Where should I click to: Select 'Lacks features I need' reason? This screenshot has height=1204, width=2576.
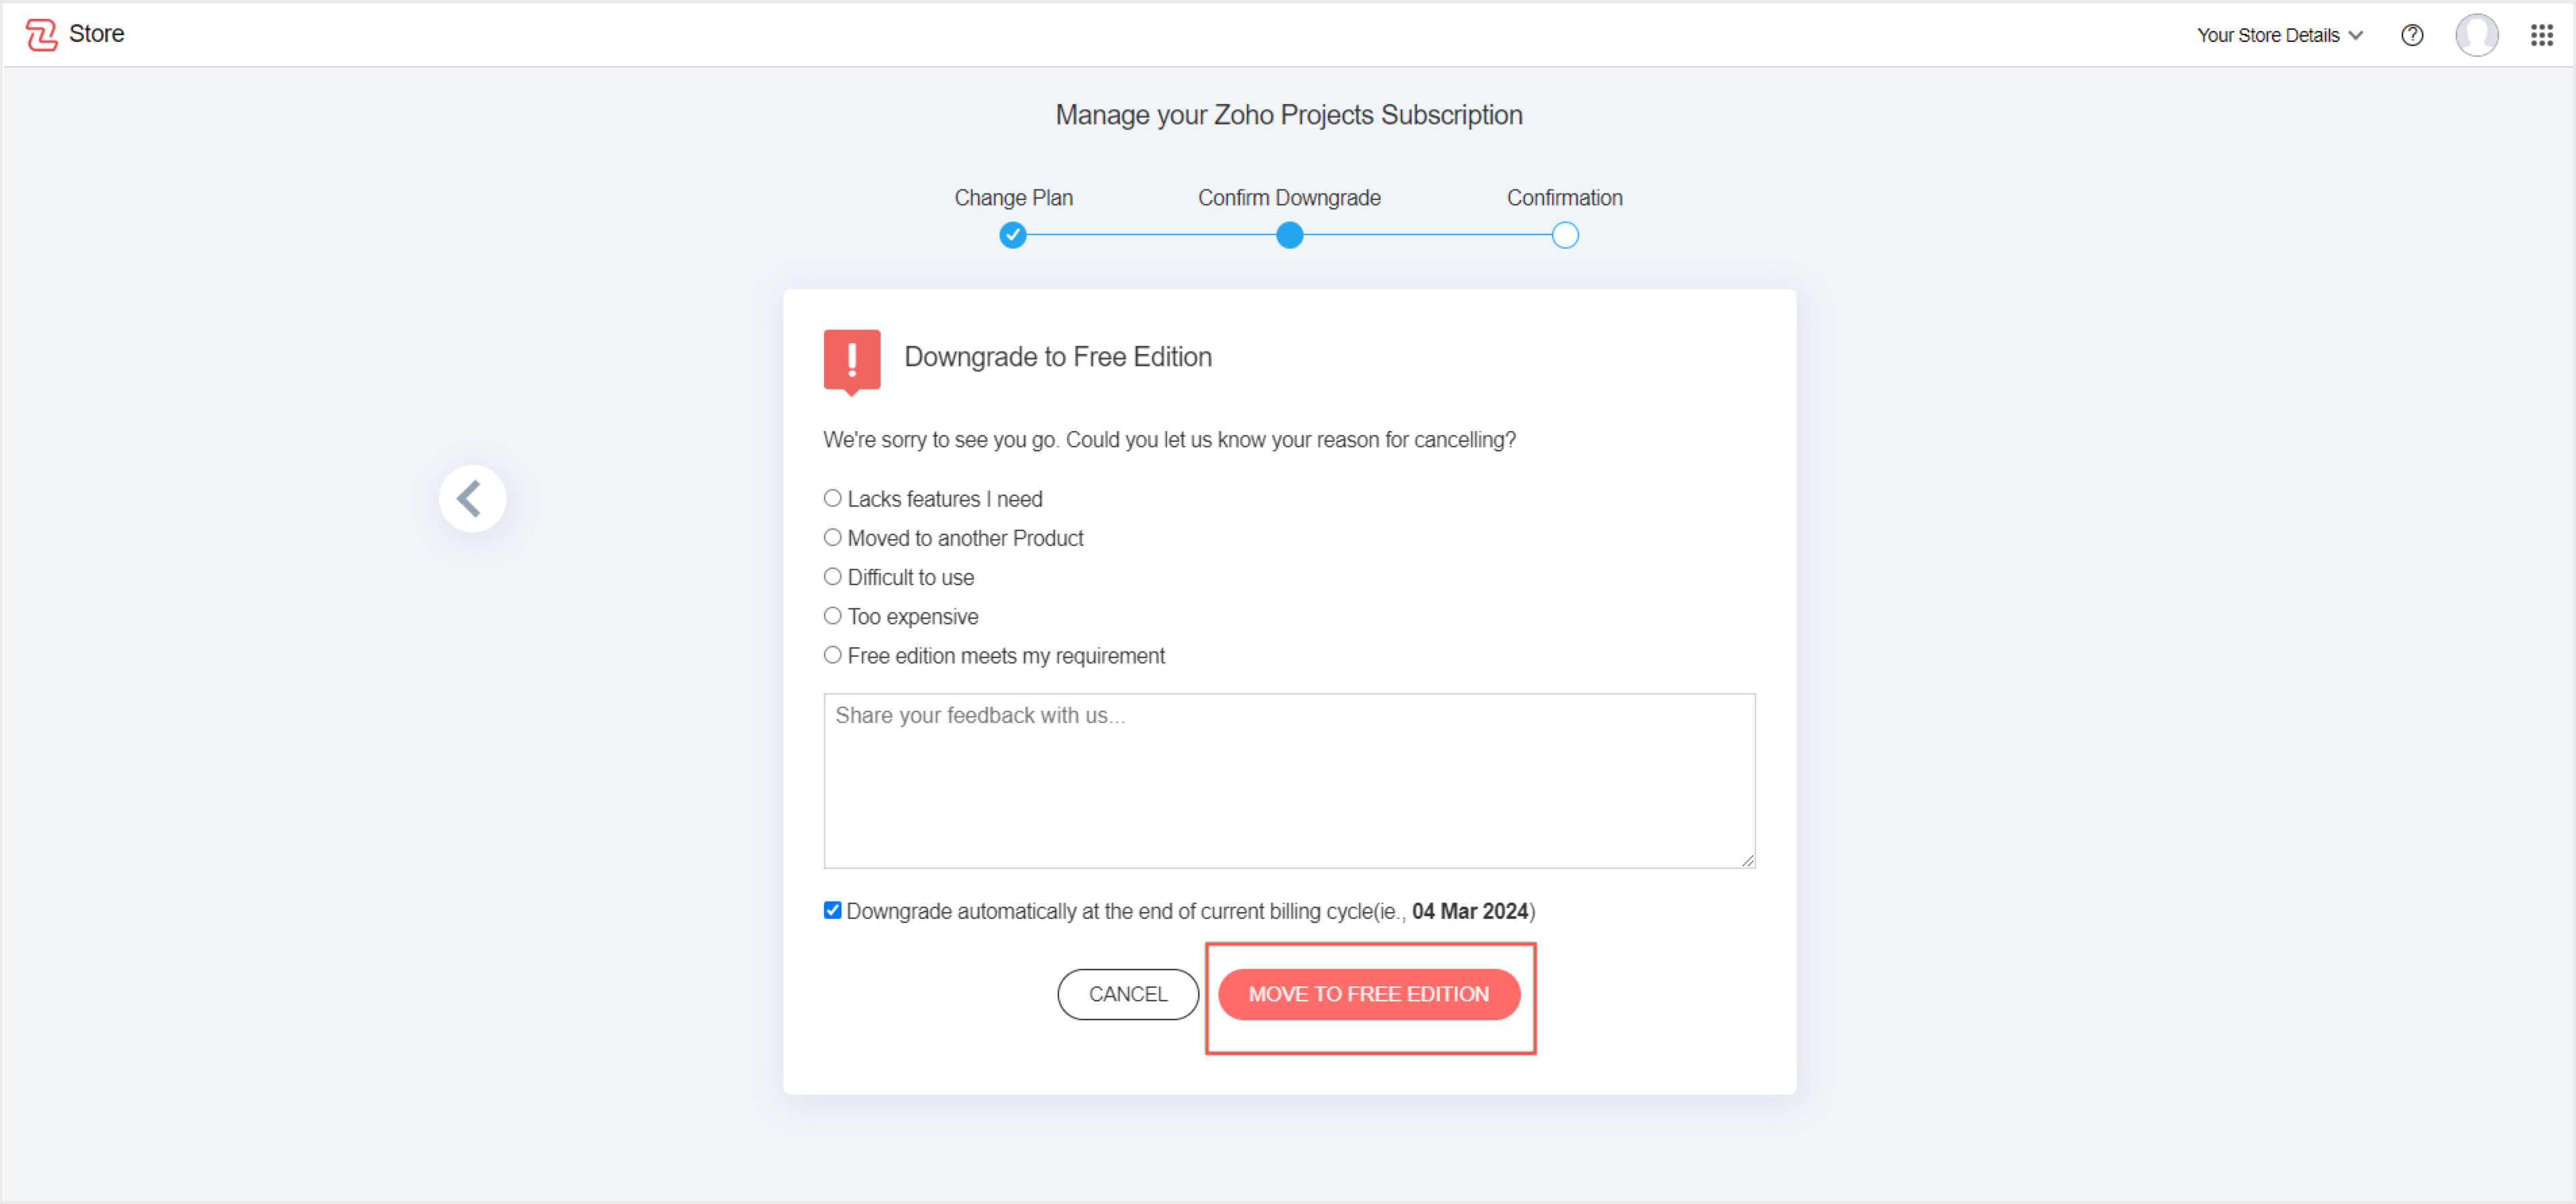[832, 498]
